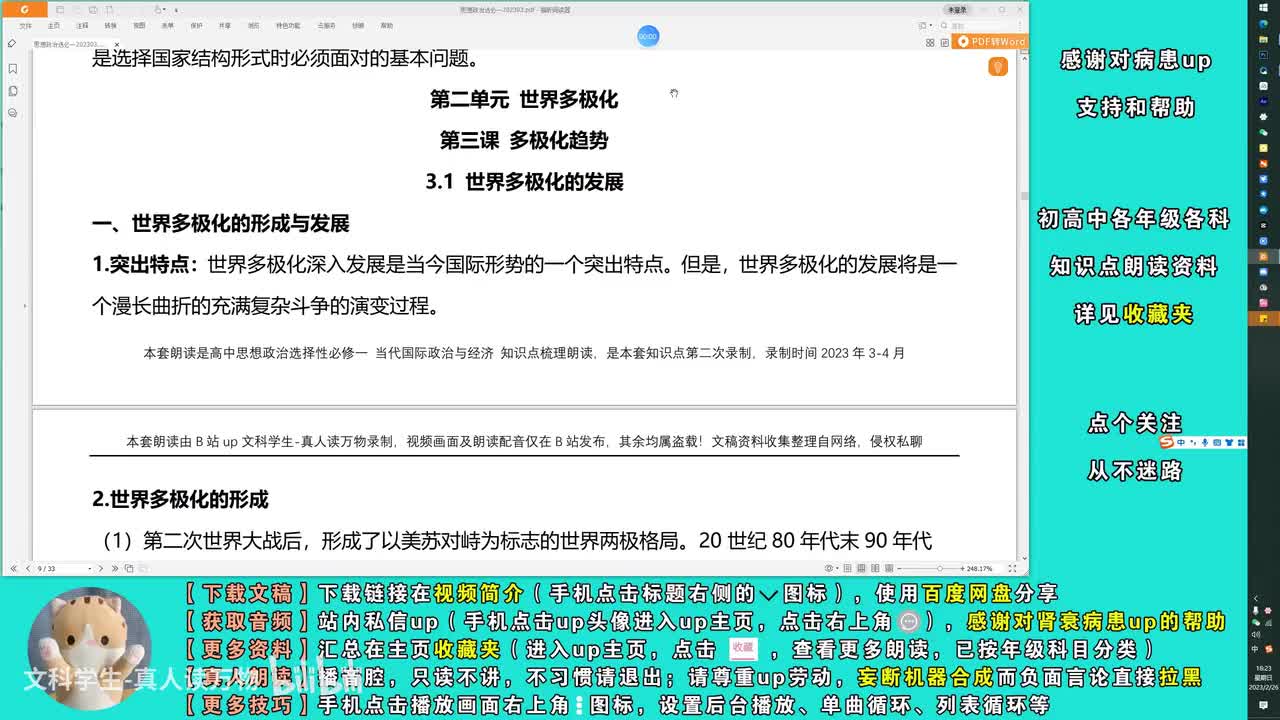Image resolution: width=1280 pixels, height=720 pixels.
Task: Click the blue 00:00 timer circle
Action: coord(648,36)
